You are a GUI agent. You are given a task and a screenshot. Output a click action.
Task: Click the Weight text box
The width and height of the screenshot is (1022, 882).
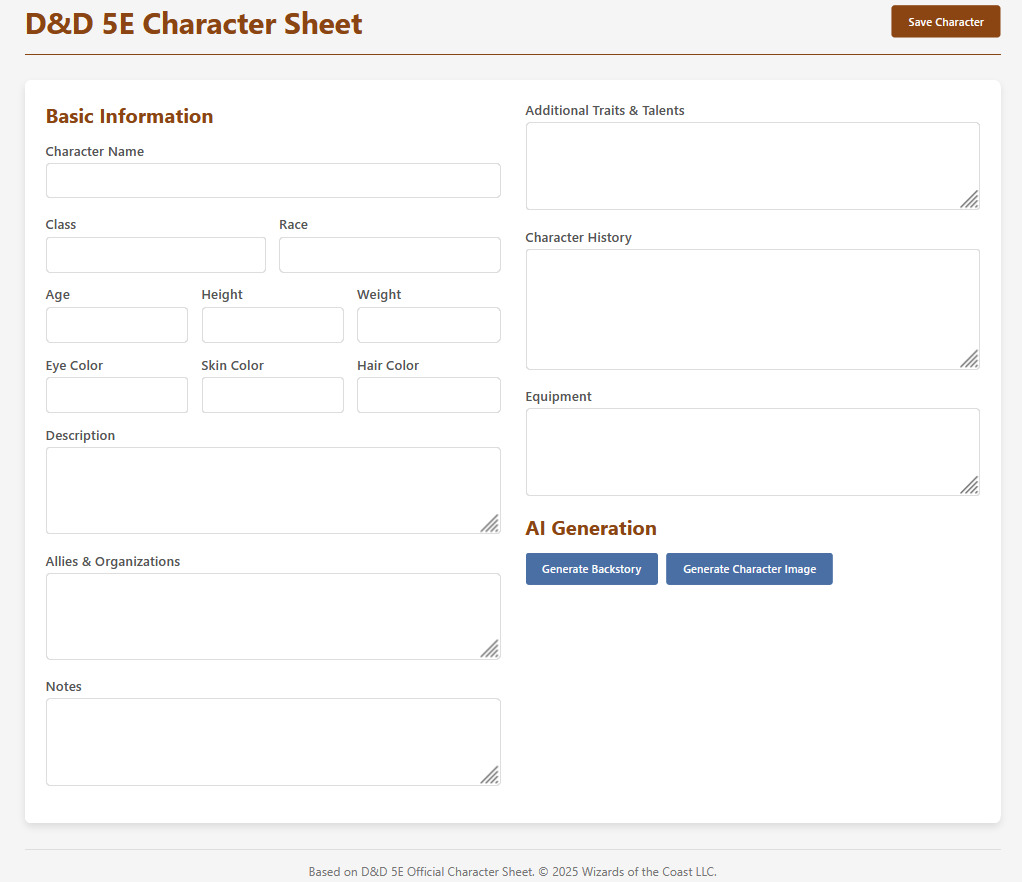(428, 325)
